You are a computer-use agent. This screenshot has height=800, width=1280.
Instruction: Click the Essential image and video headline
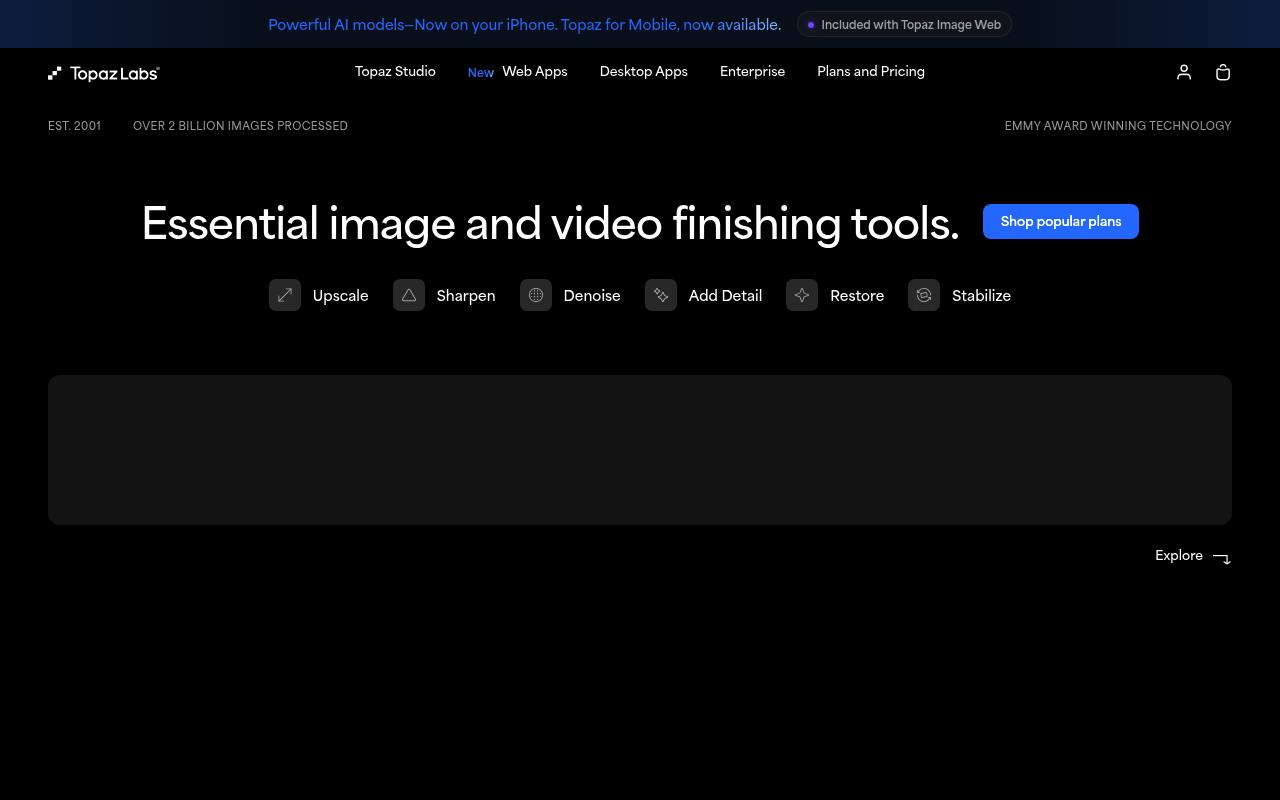click(550, 223)
